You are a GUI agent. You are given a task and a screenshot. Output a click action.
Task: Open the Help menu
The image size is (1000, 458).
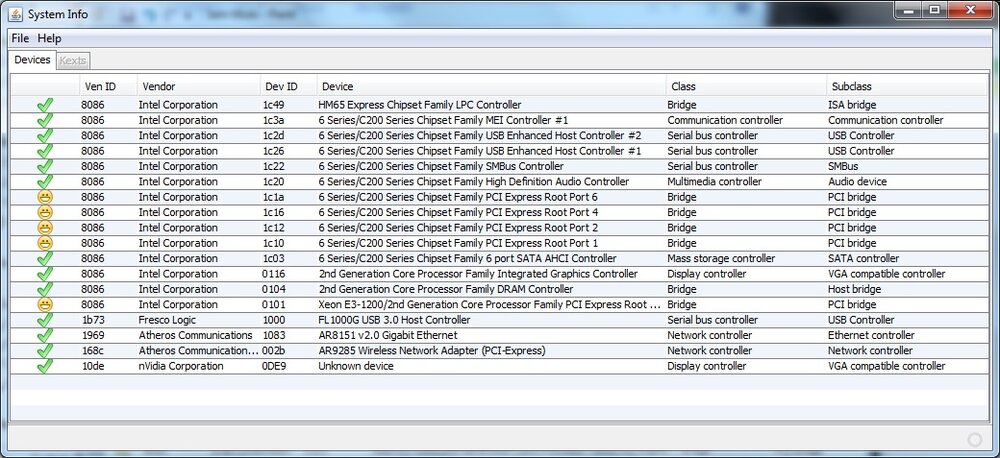point(49,38)
